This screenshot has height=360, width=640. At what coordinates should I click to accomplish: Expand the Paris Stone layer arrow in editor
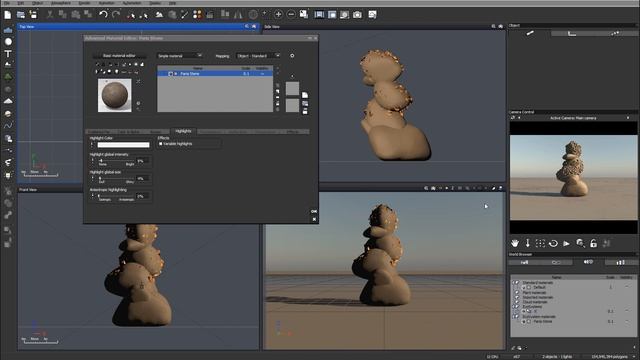(176, 74)
